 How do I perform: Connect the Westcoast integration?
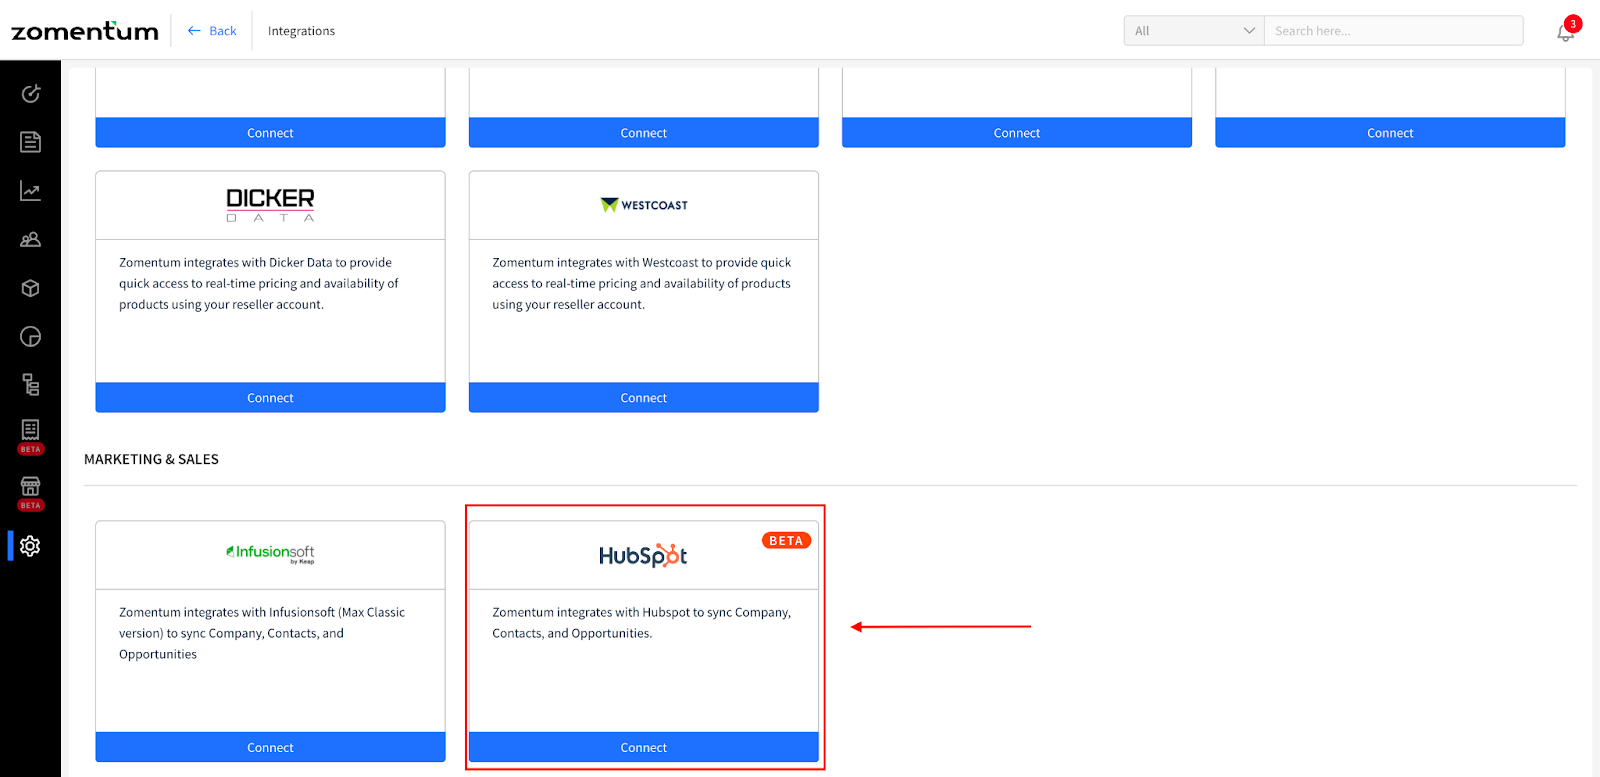pyautogui.click(x=644, y=397)
